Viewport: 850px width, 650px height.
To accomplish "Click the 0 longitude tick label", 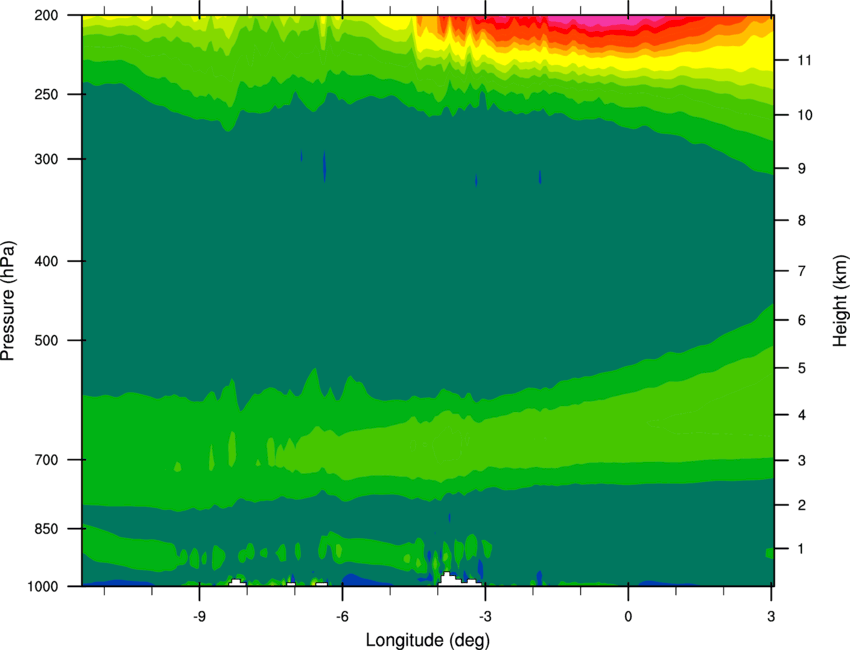I will (628, 616).
